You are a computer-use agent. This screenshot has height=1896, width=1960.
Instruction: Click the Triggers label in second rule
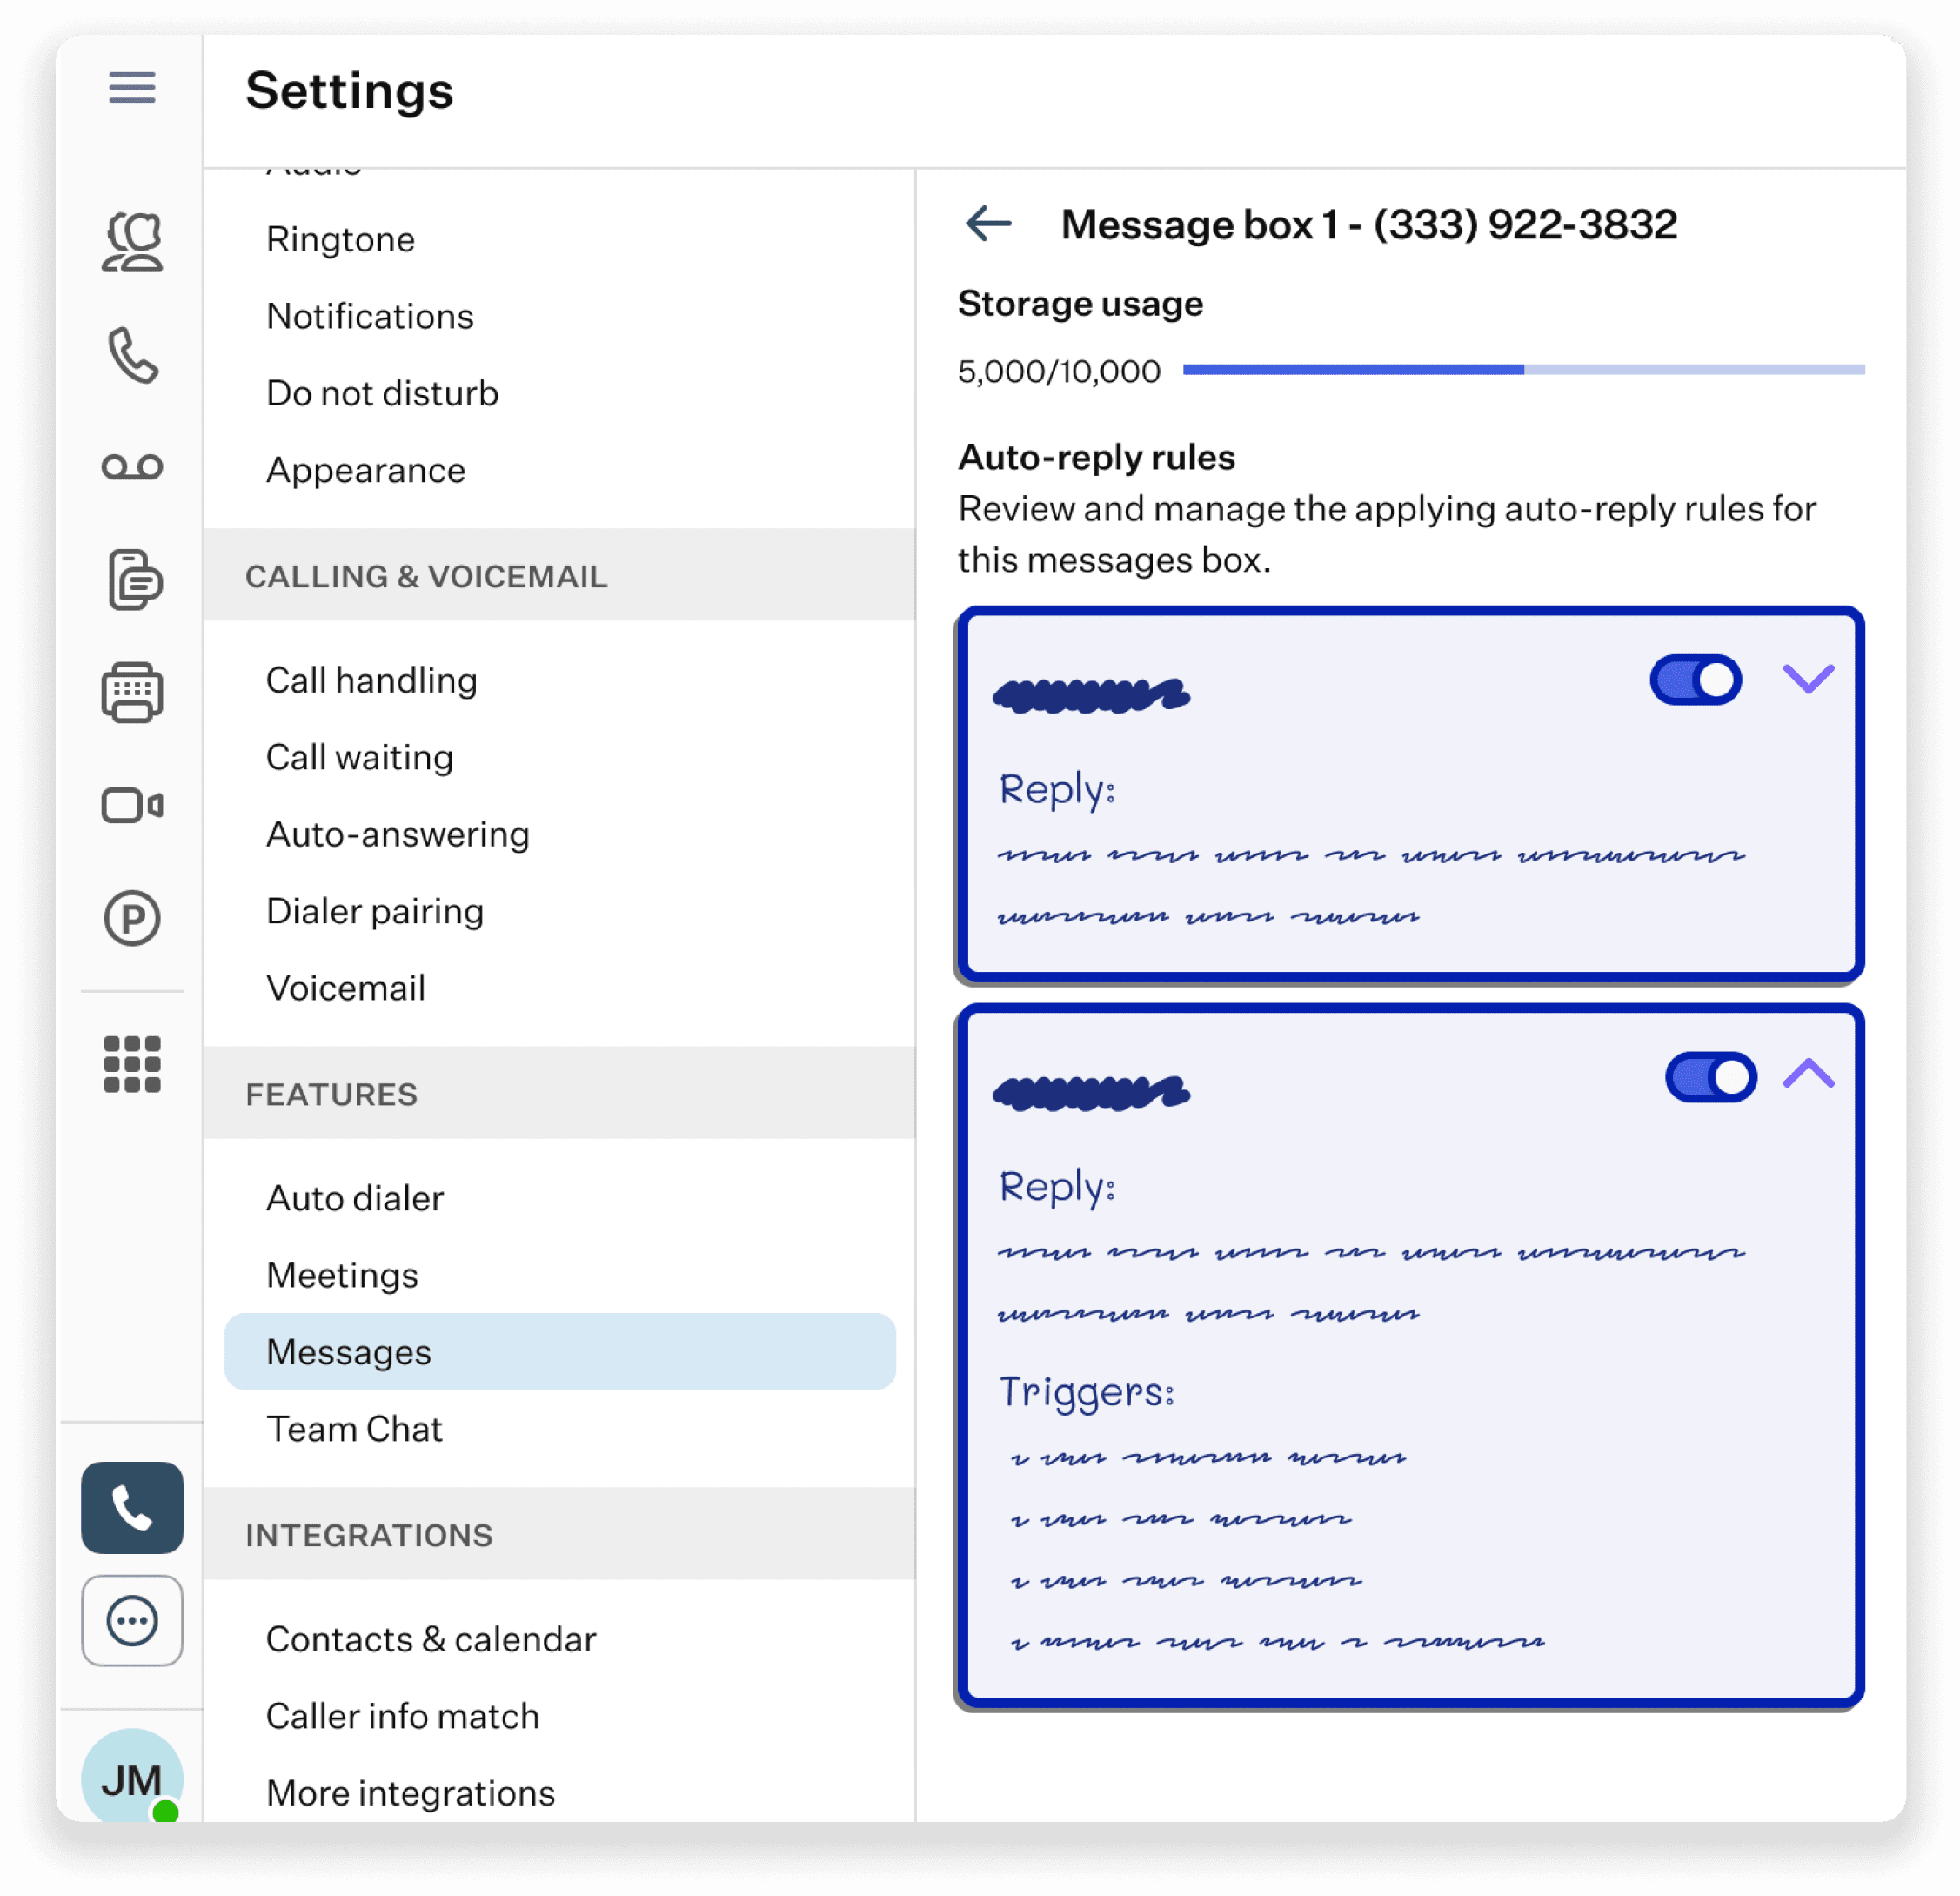[x=1087, y=1392]
